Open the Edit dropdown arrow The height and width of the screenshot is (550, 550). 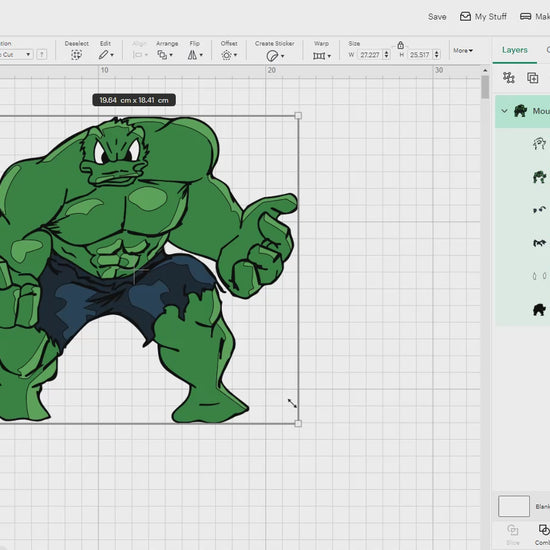pyautogui.click(x=112, y=55)
